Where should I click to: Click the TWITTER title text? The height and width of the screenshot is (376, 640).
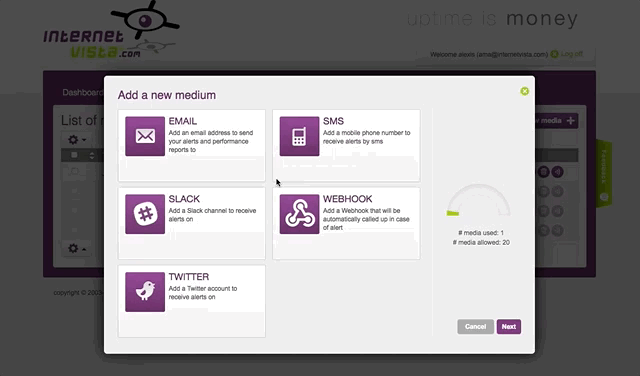click(x=189, y=277)
